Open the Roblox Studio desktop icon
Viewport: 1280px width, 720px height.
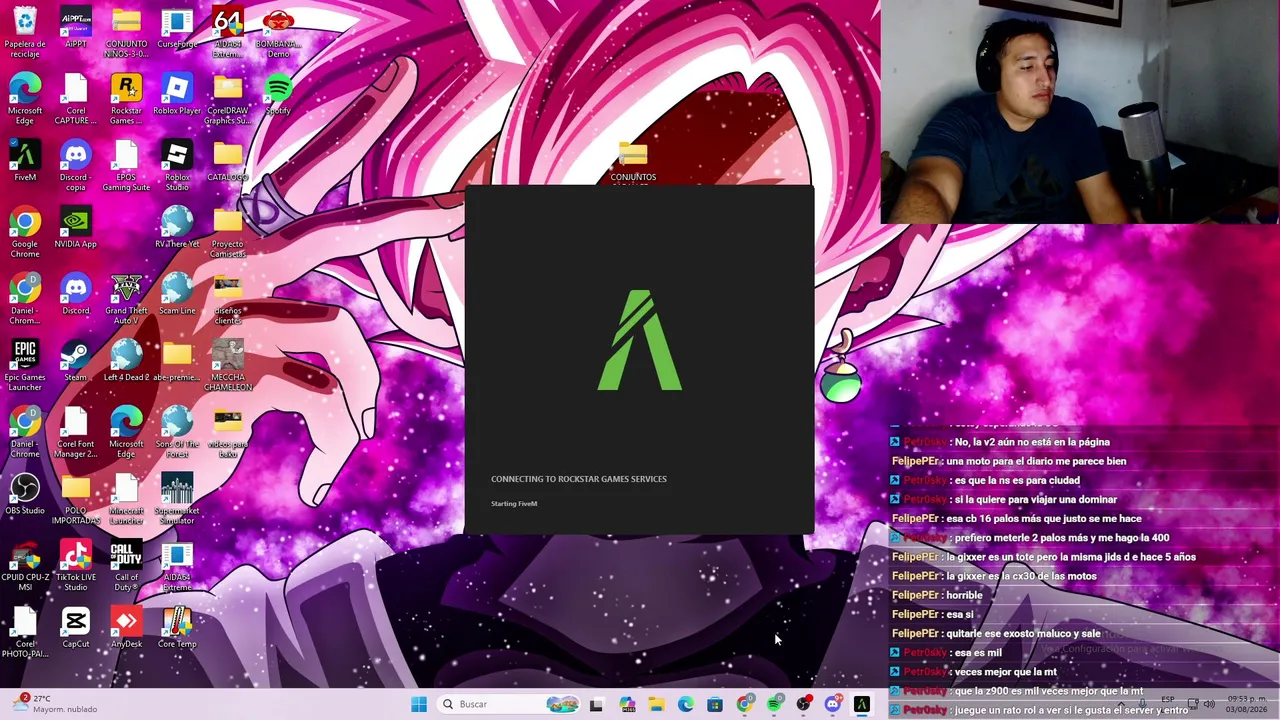click(x=177, y=166)
